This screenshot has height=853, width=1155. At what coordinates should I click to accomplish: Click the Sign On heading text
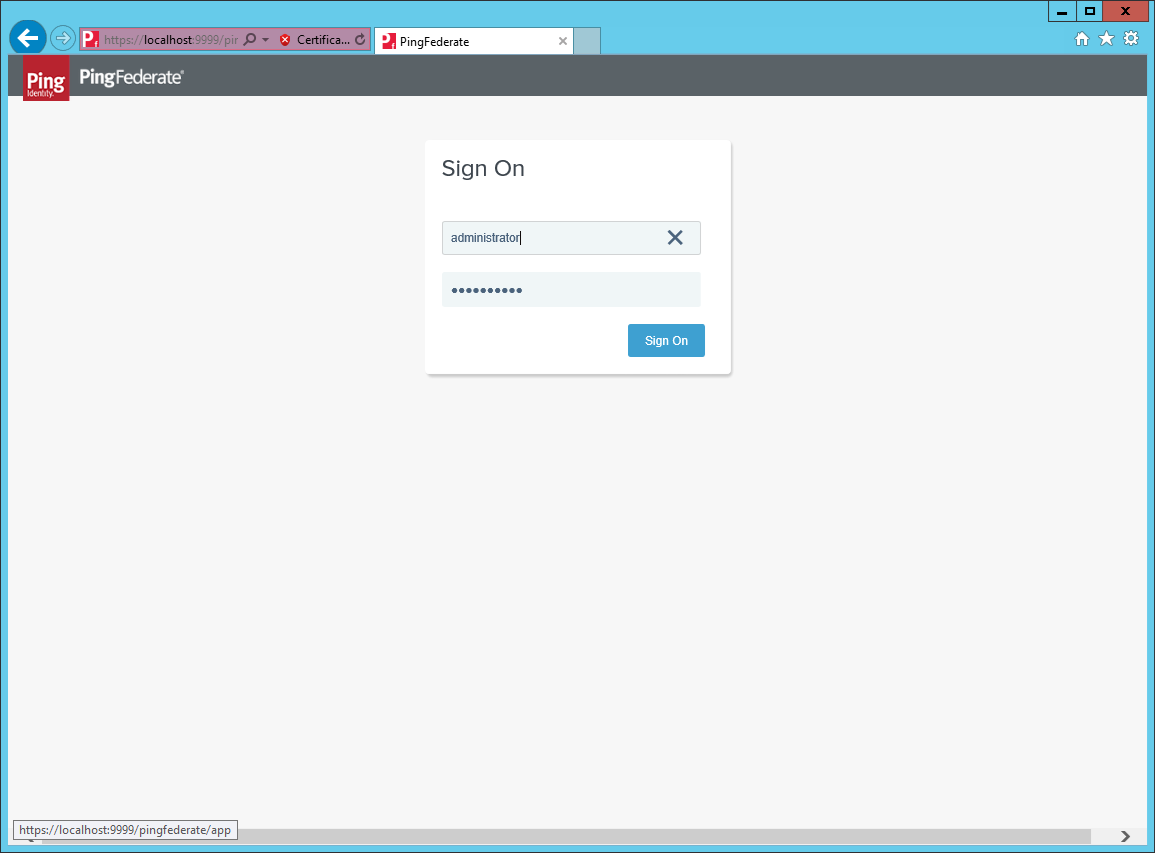click(x=483, y=169)
